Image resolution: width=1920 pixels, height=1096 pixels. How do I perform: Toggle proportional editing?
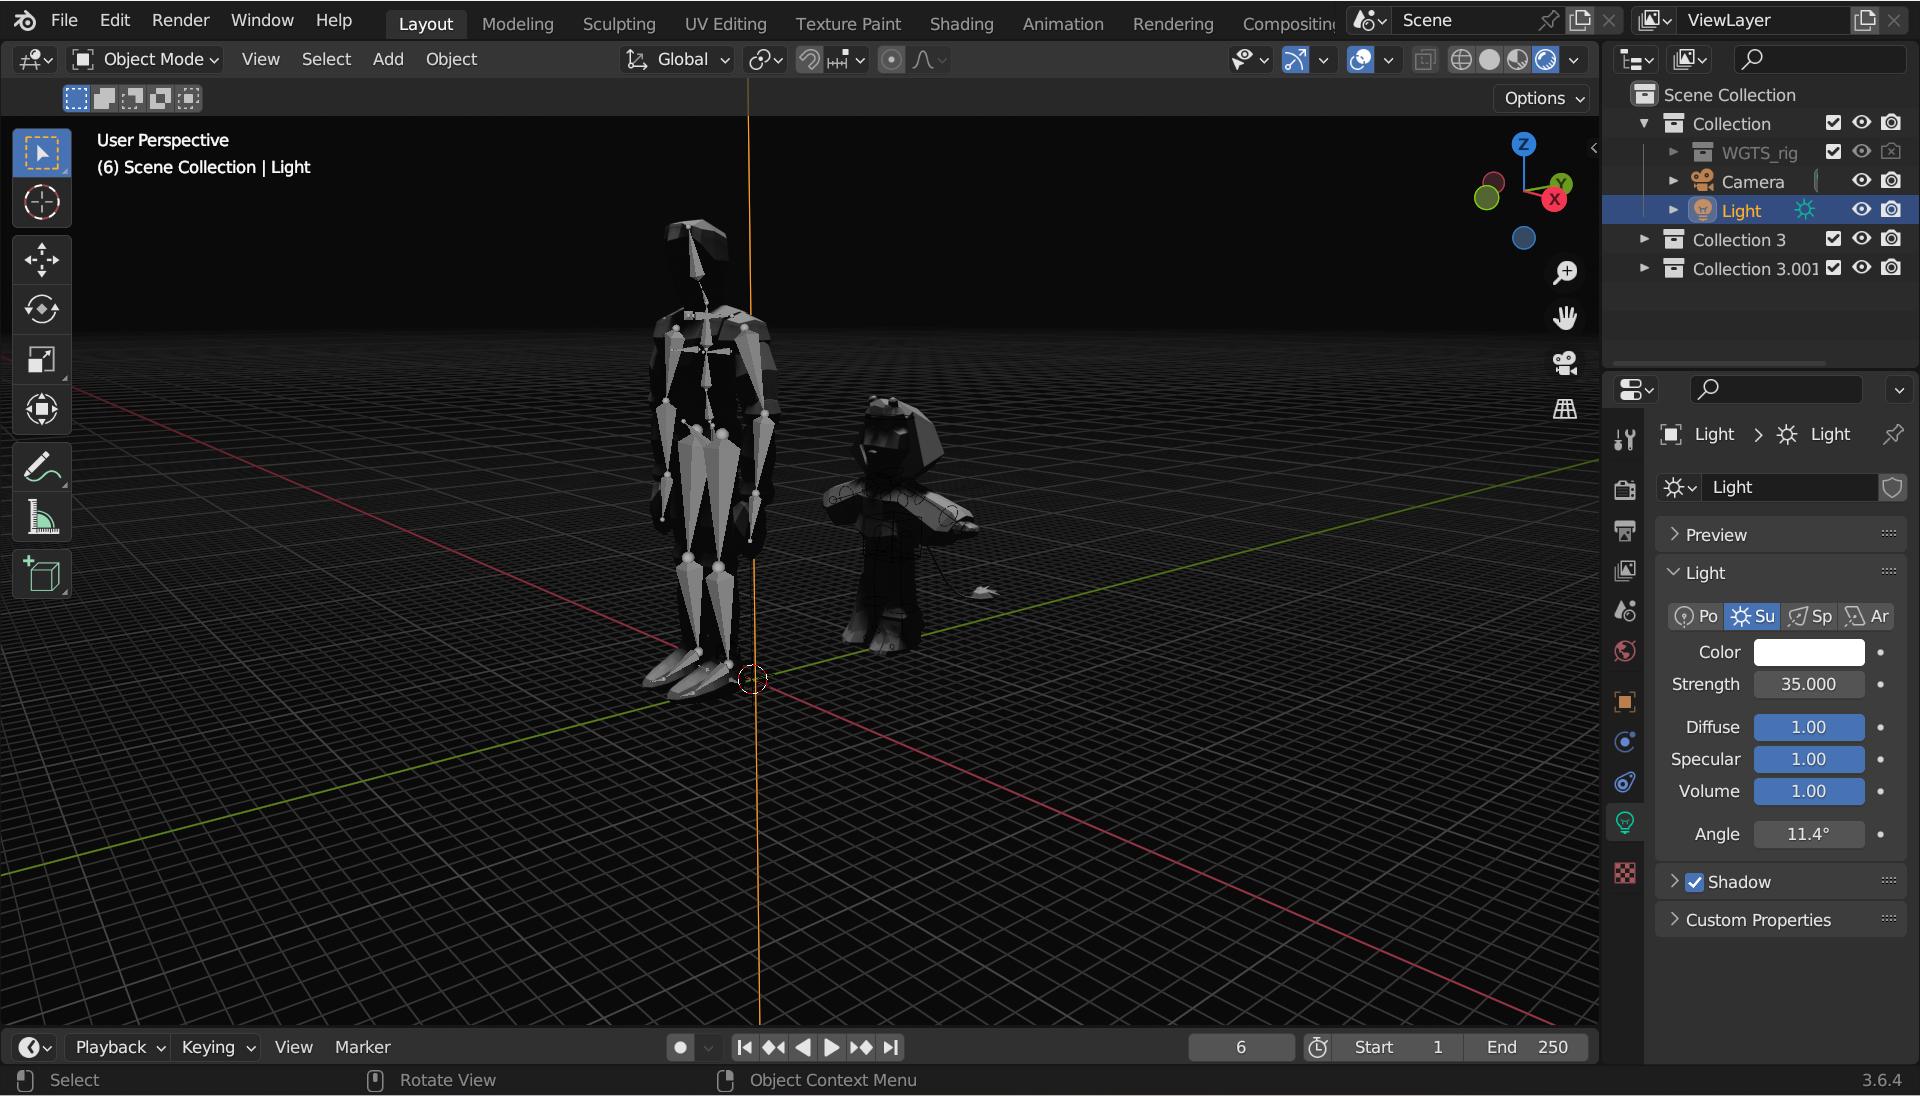click(891, 60)
